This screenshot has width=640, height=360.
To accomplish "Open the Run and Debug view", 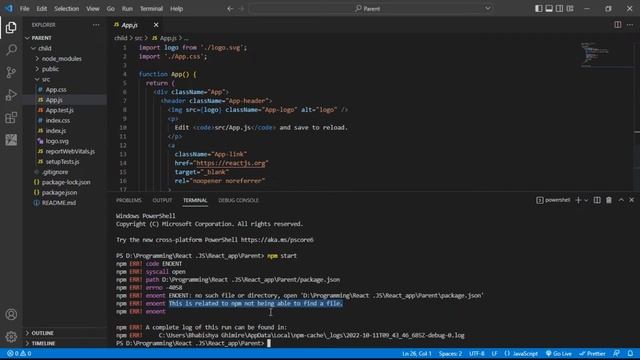I will 11,95.
